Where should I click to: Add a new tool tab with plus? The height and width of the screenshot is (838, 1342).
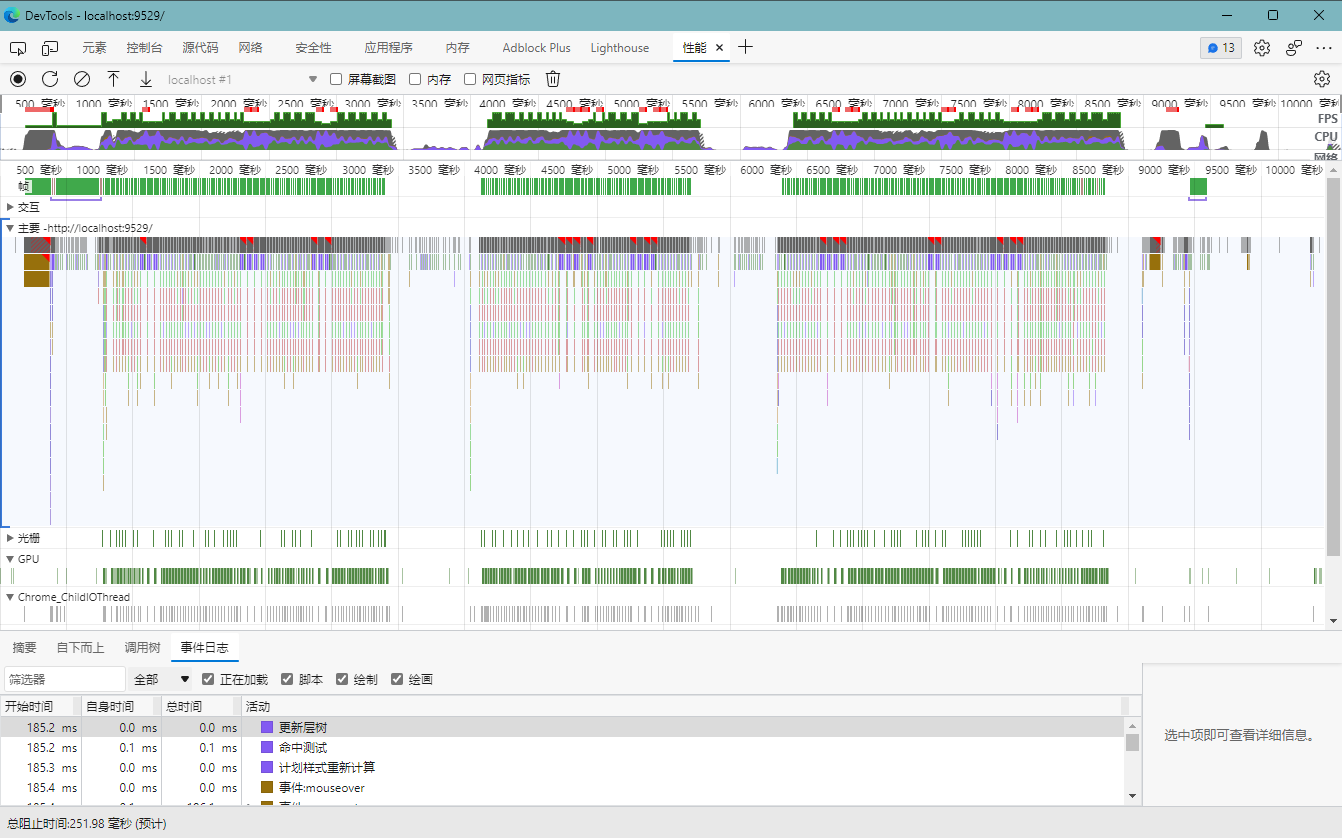point(745,47)
